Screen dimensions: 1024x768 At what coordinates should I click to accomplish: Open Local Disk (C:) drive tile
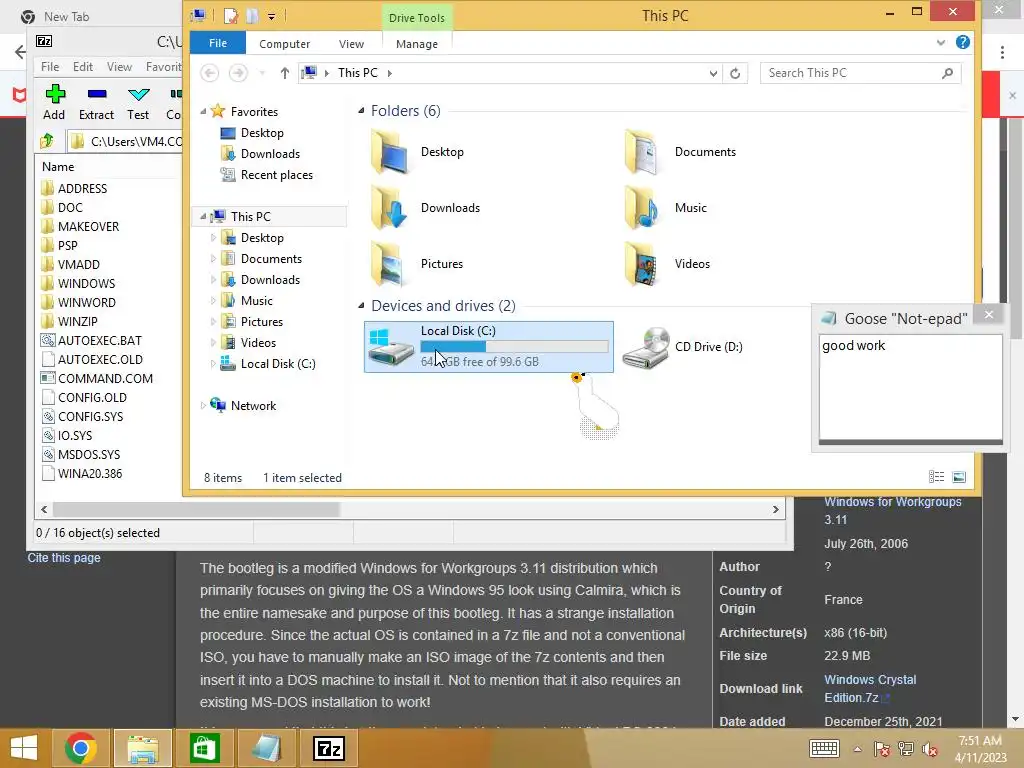(x=488, y=347)
